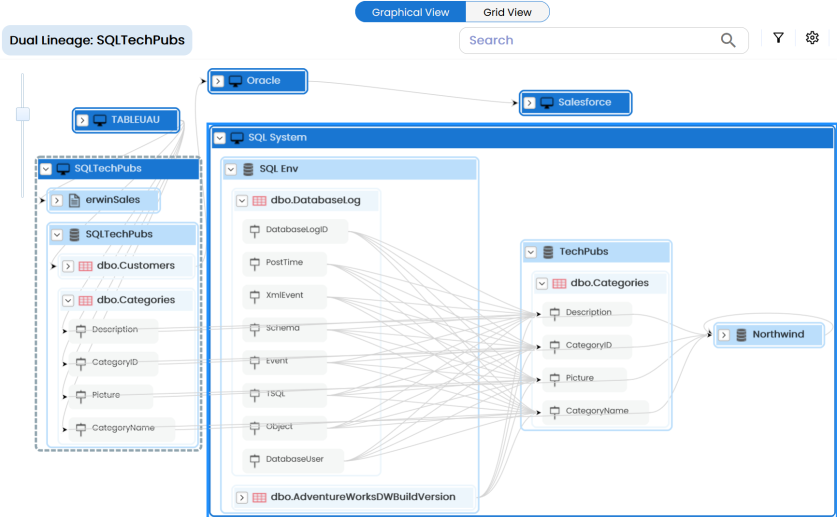837x517 pixels.
Task: Click the TechPubs database icon
Action: click(548, 252)
